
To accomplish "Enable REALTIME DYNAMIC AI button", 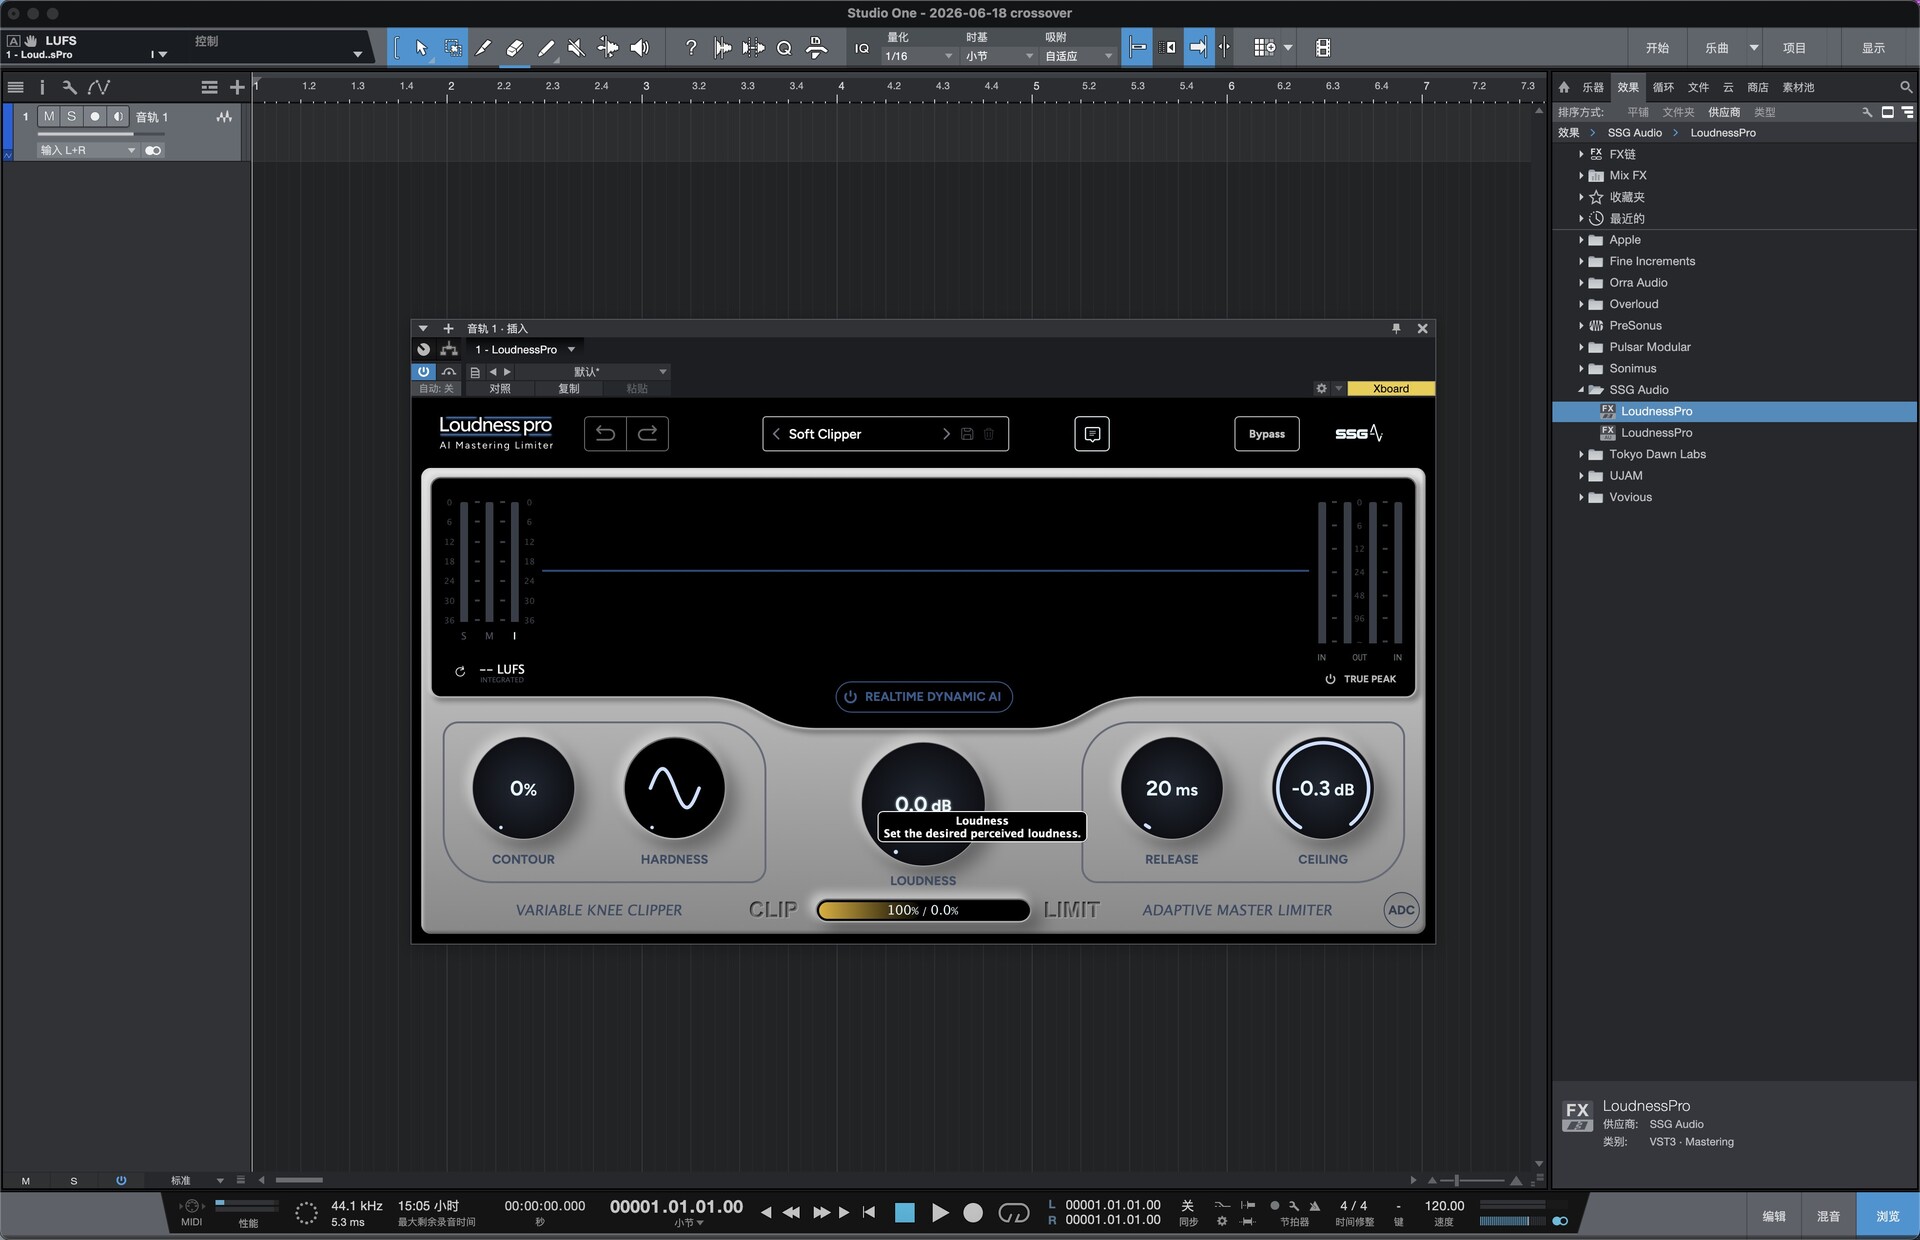I will point(923,697).
